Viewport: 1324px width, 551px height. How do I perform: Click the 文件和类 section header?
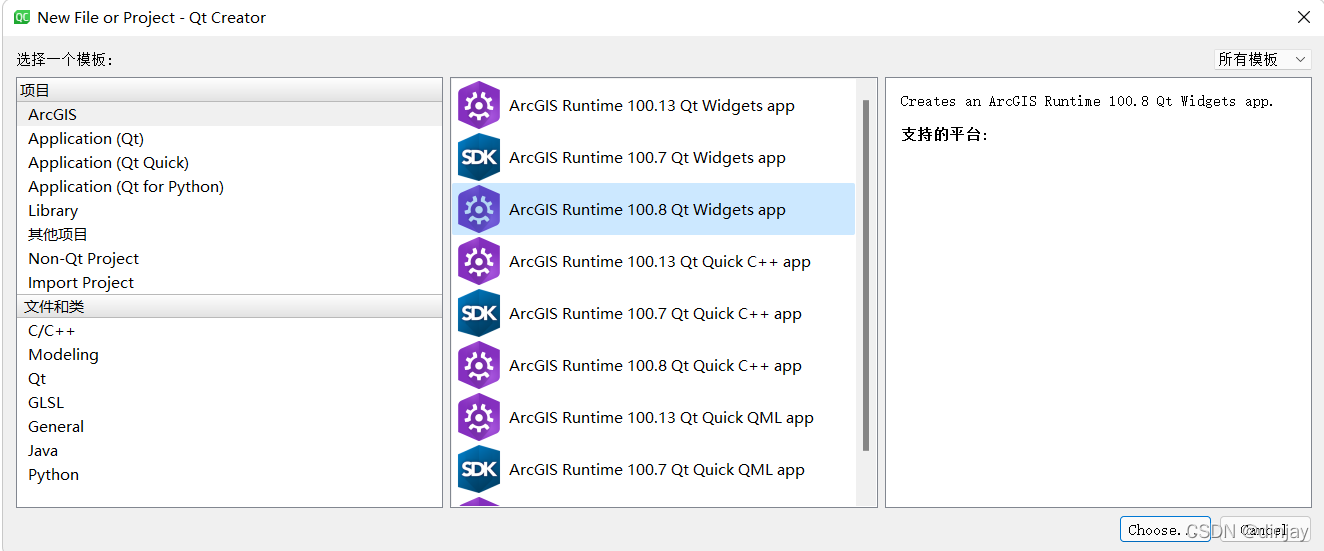tap(229, 306)
